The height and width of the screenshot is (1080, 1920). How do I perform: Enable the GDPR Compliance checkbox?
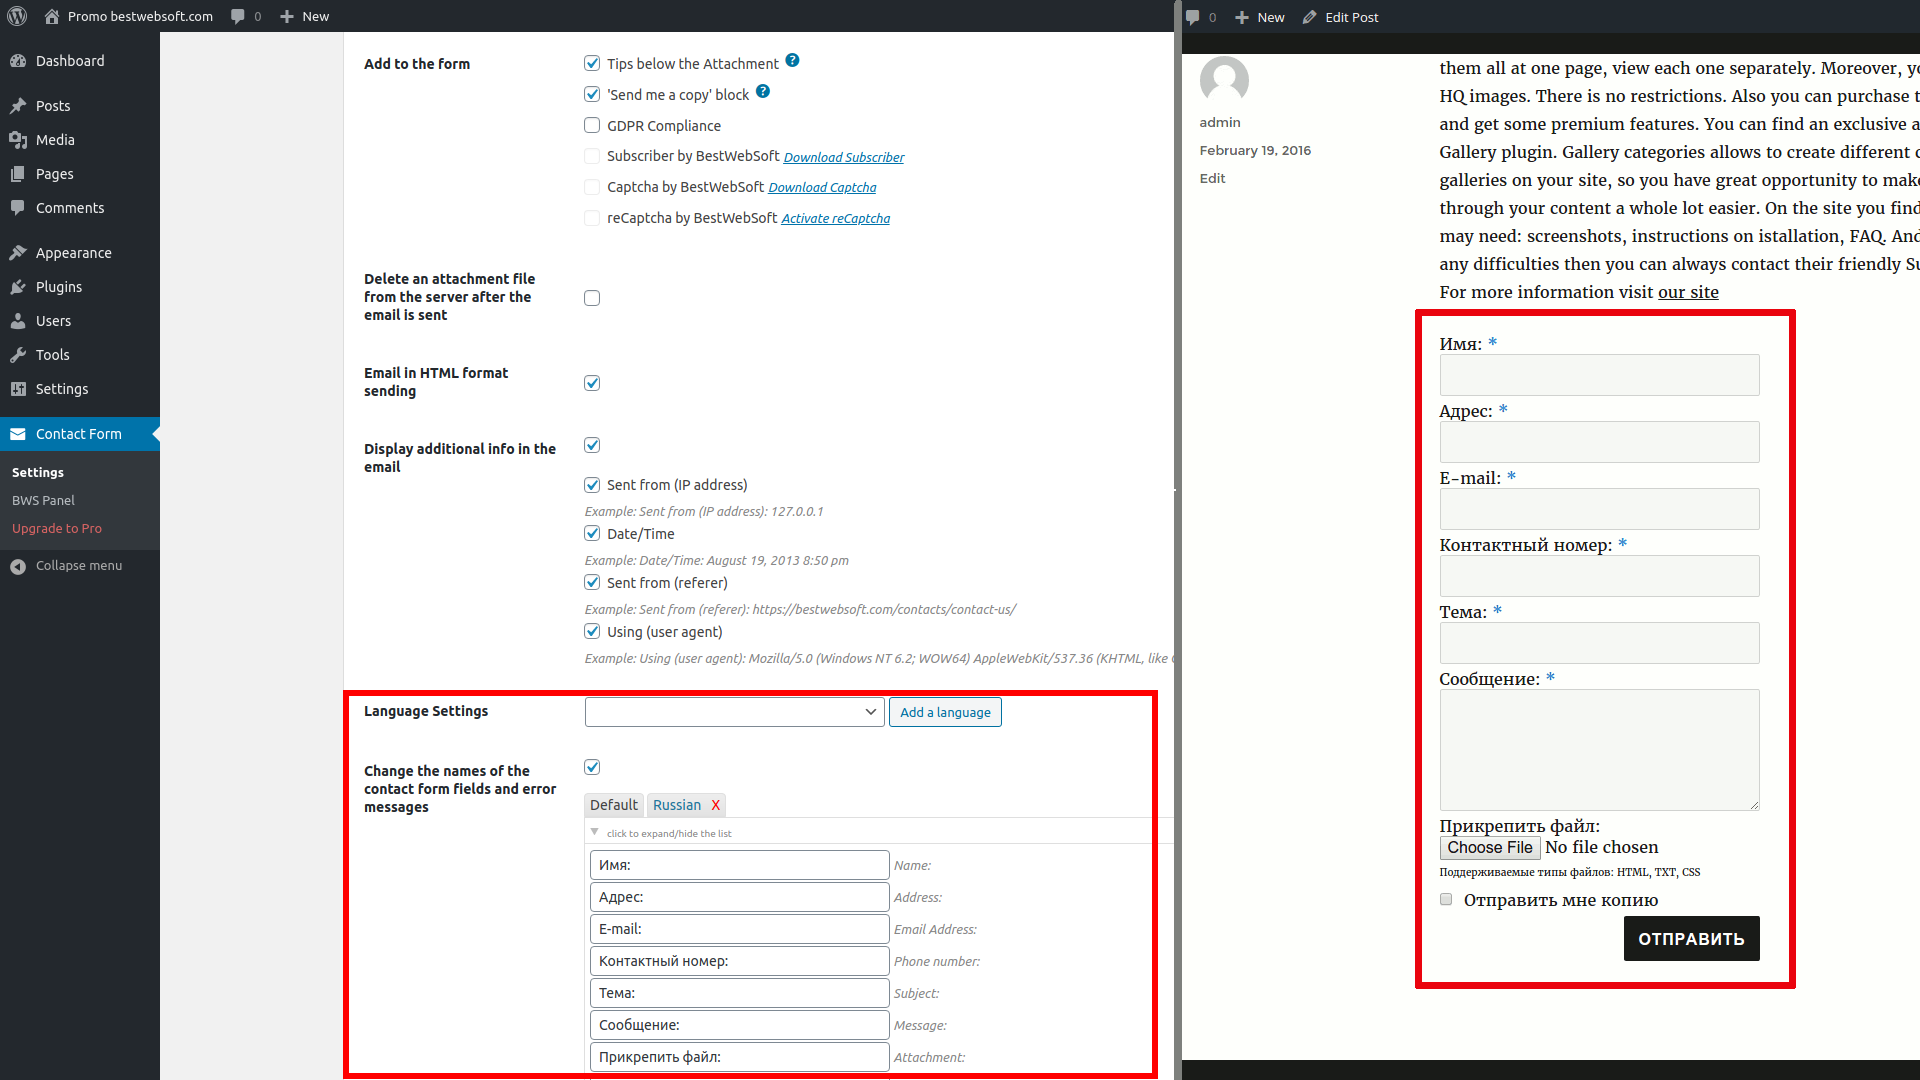point(592,125)
